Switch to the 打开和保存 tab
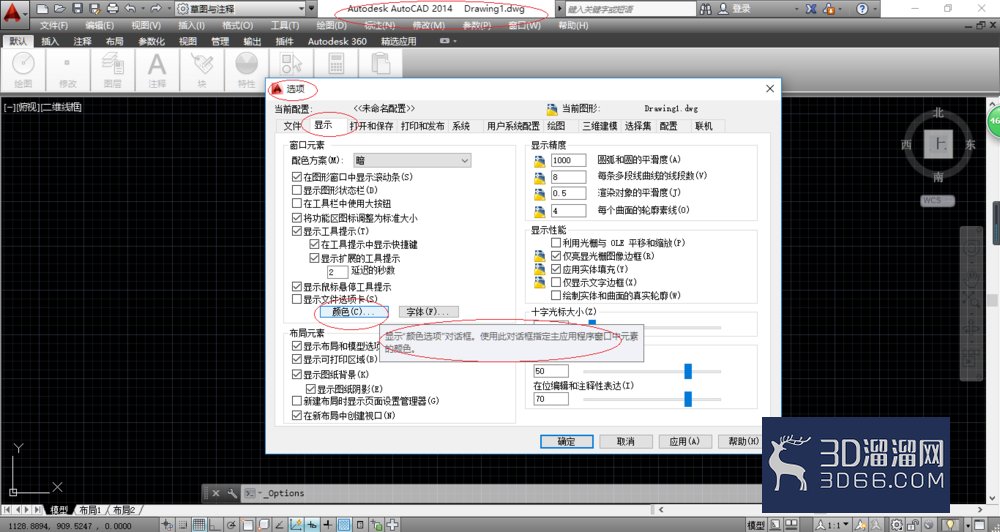The height and width of the screenshot is (532, 1000). [x=372, y=126]
